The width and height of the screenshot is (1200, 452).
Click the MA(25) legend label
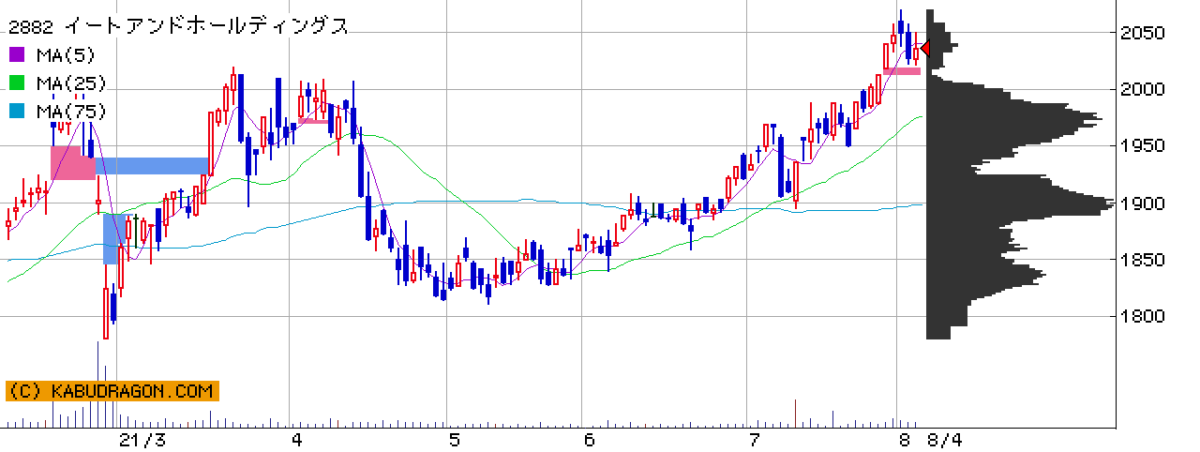click(x=70, y=83)
